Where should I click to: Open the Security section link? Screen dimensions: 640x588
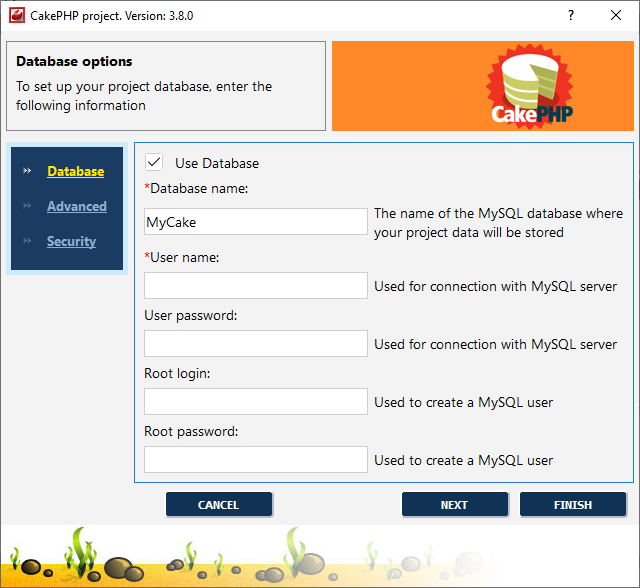71,241
